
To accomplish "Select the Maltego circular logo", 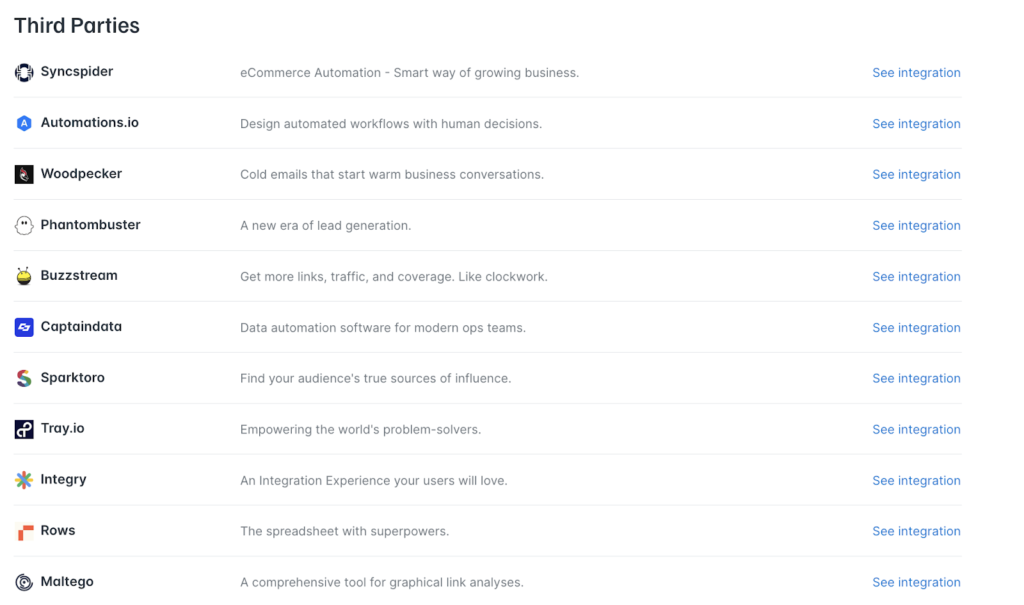I will tap(22, 582).
